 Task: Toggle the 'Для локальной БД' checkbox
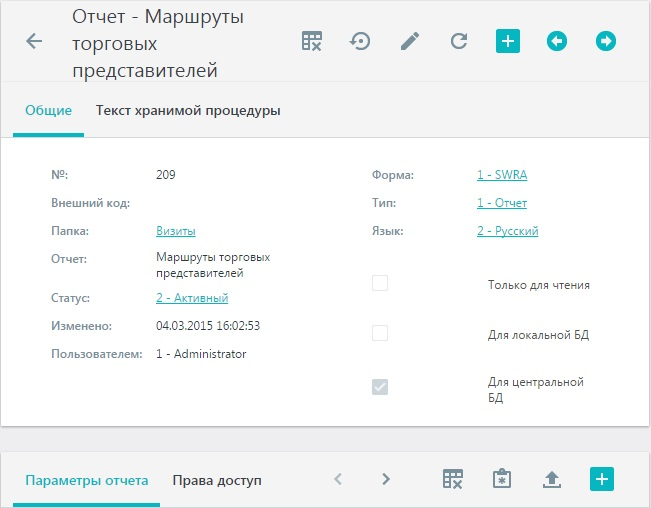point(380,333)
